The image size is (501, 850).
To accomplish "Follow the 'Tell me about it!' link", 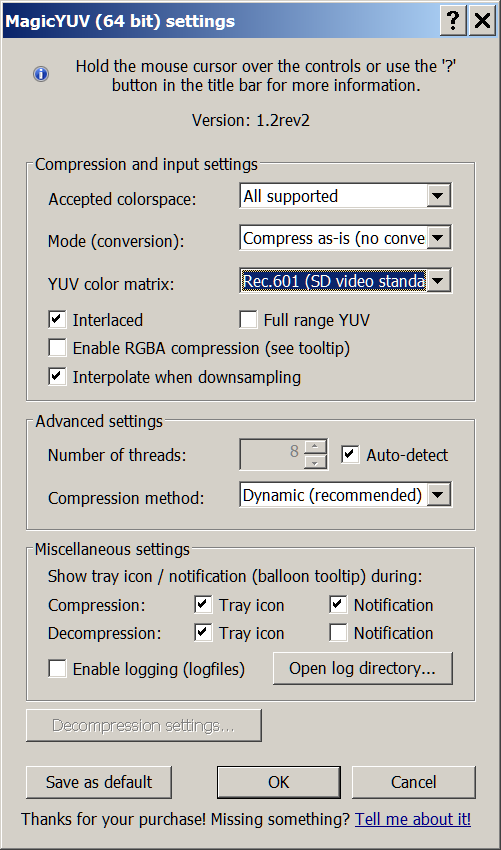I will (x=413, y=819).
